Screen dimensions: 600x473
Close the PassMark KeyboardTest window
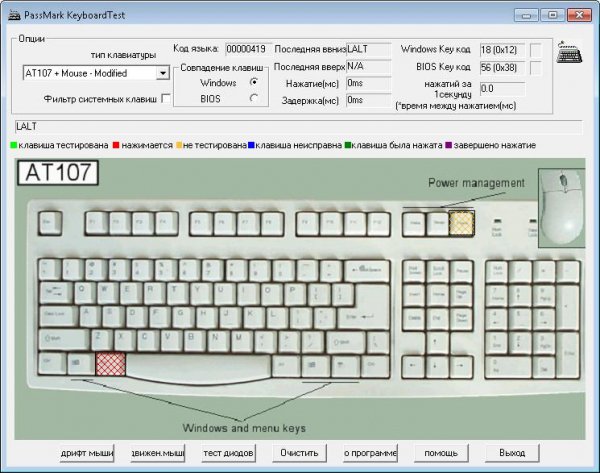tap(579, 15)
